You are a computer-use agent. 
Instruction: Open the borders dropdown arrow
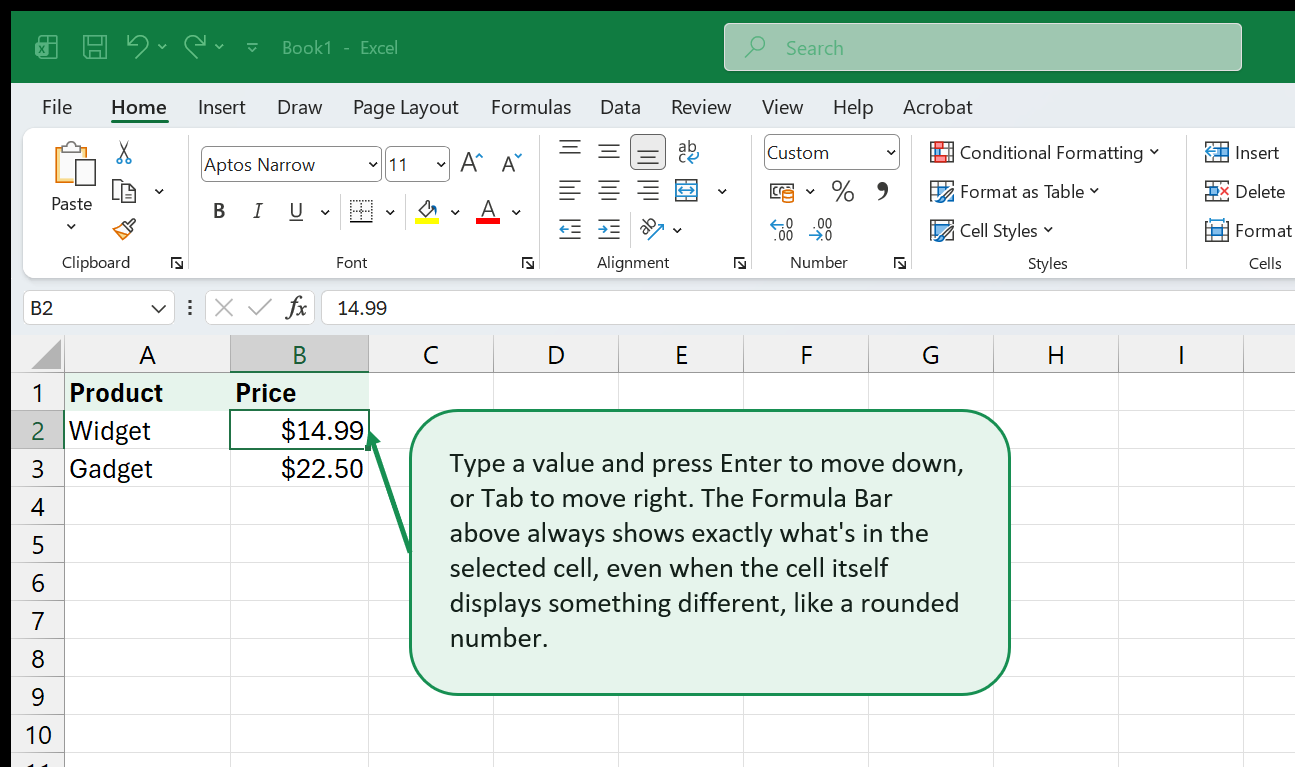point(390,211)
